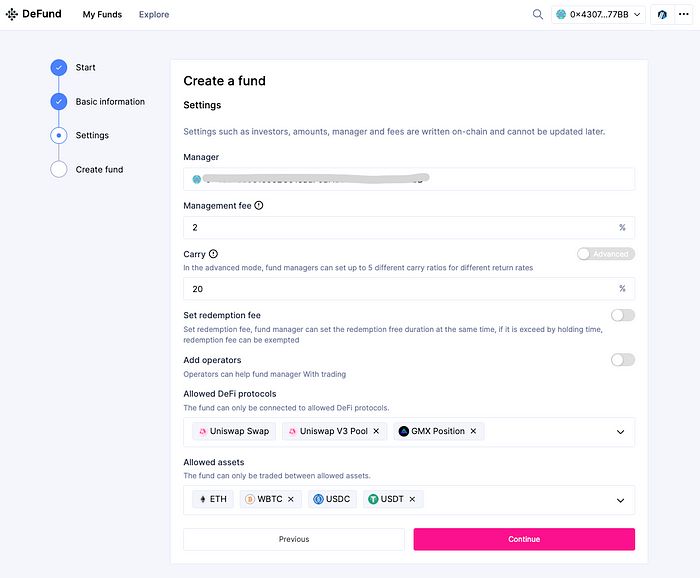Remove USDT from allowed assets
Image resolution: width=700 pixels, height=578 pixels.
pyautogui.click(x=412, y=499)
